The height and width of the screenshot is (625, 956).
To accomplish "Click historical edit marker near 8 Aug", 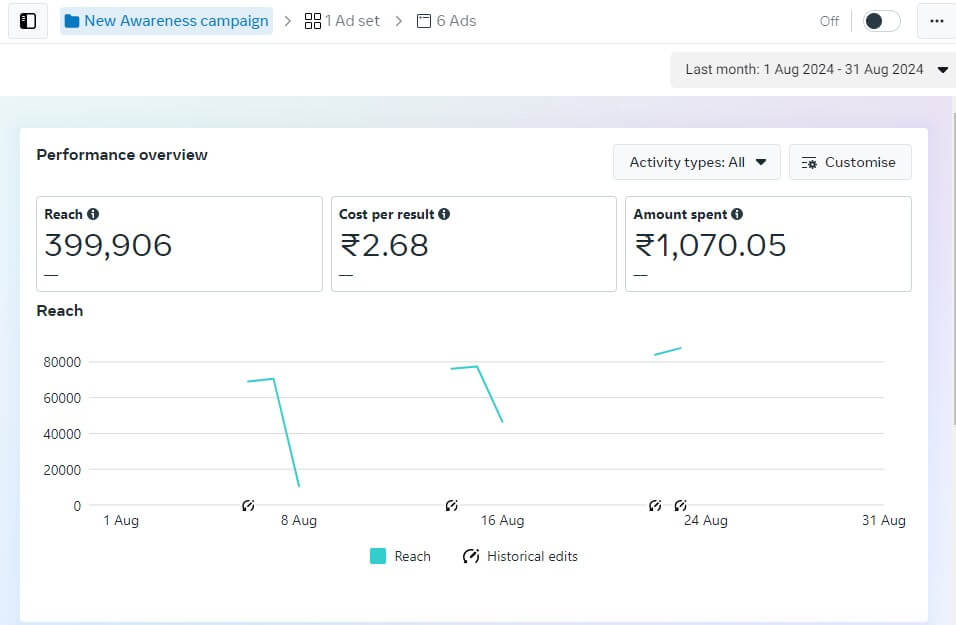I will coord(248,506).
